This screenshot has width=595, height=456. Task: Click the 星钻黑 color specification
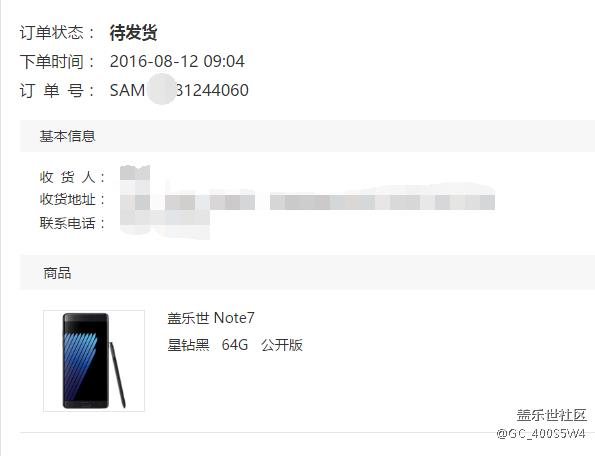point(189,345)
